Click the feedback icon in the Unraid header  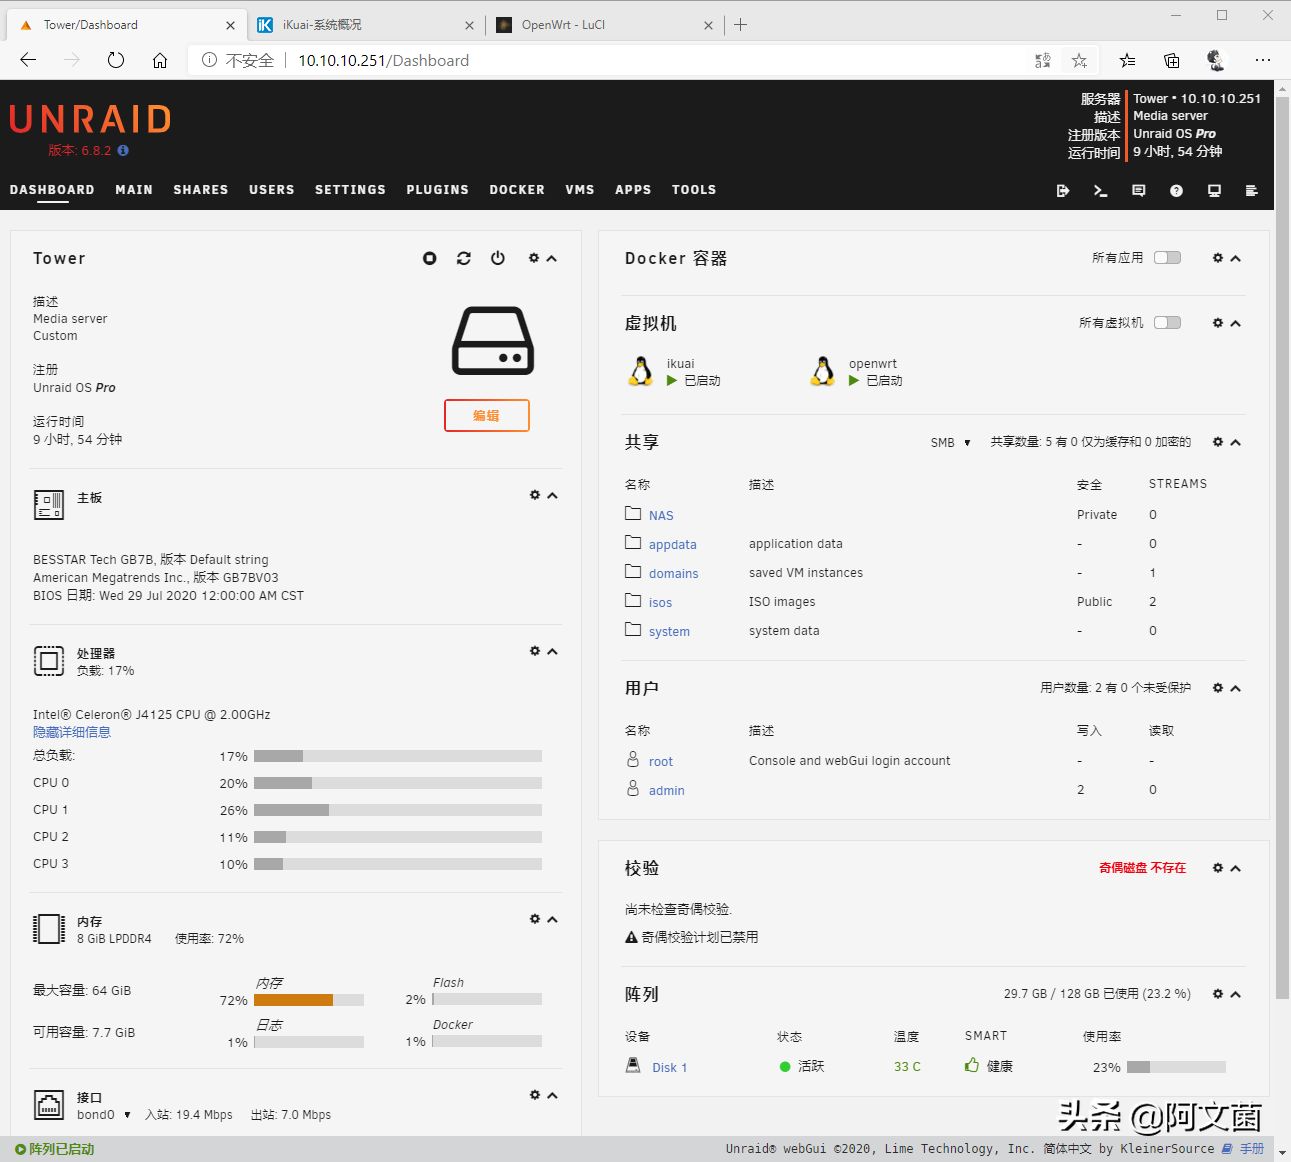[1139, 191]
